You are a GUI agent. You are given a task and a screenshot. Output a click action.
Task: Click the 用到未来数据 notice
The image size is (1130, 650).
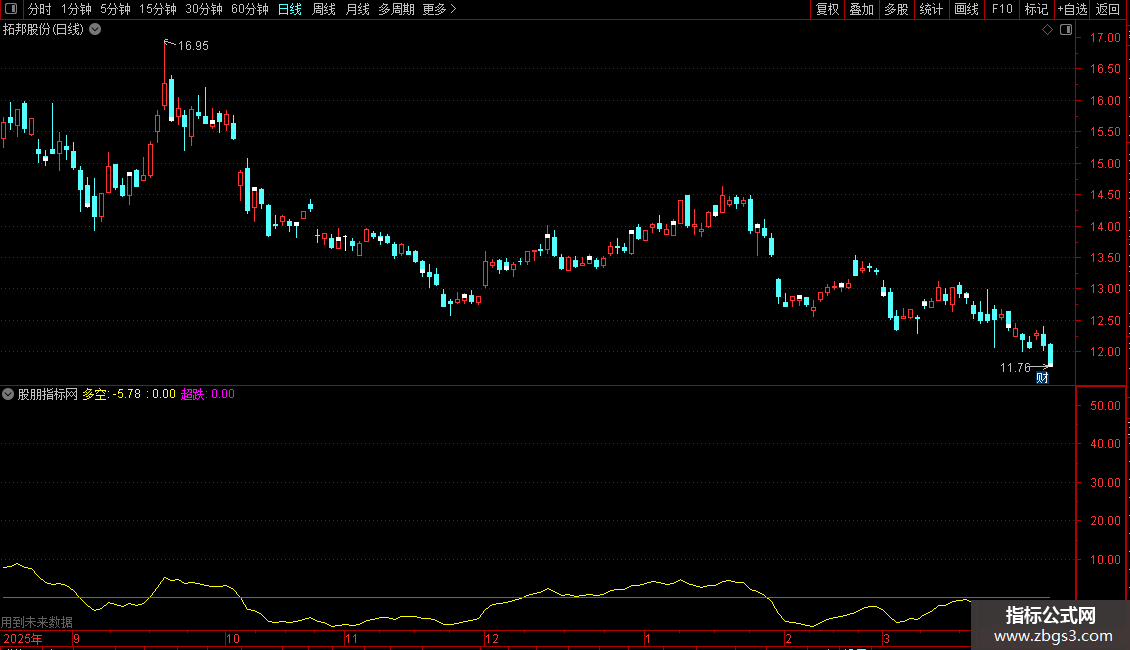click(x=37, y=622)
